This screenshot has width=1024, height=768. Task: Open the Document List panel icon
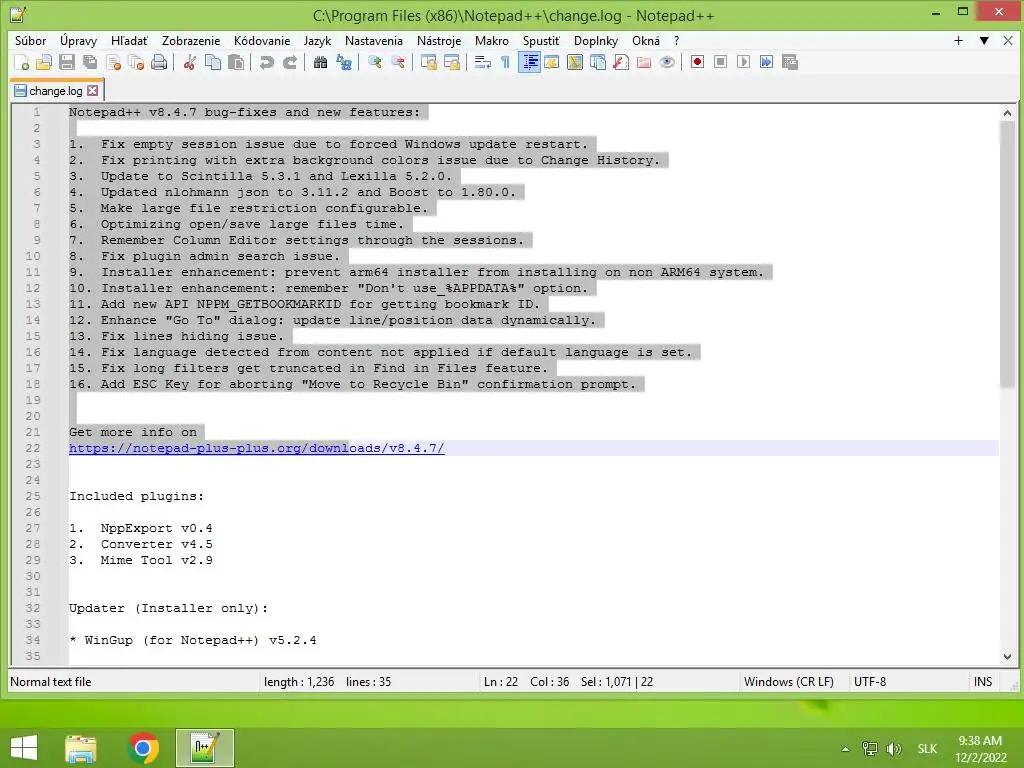598,62
